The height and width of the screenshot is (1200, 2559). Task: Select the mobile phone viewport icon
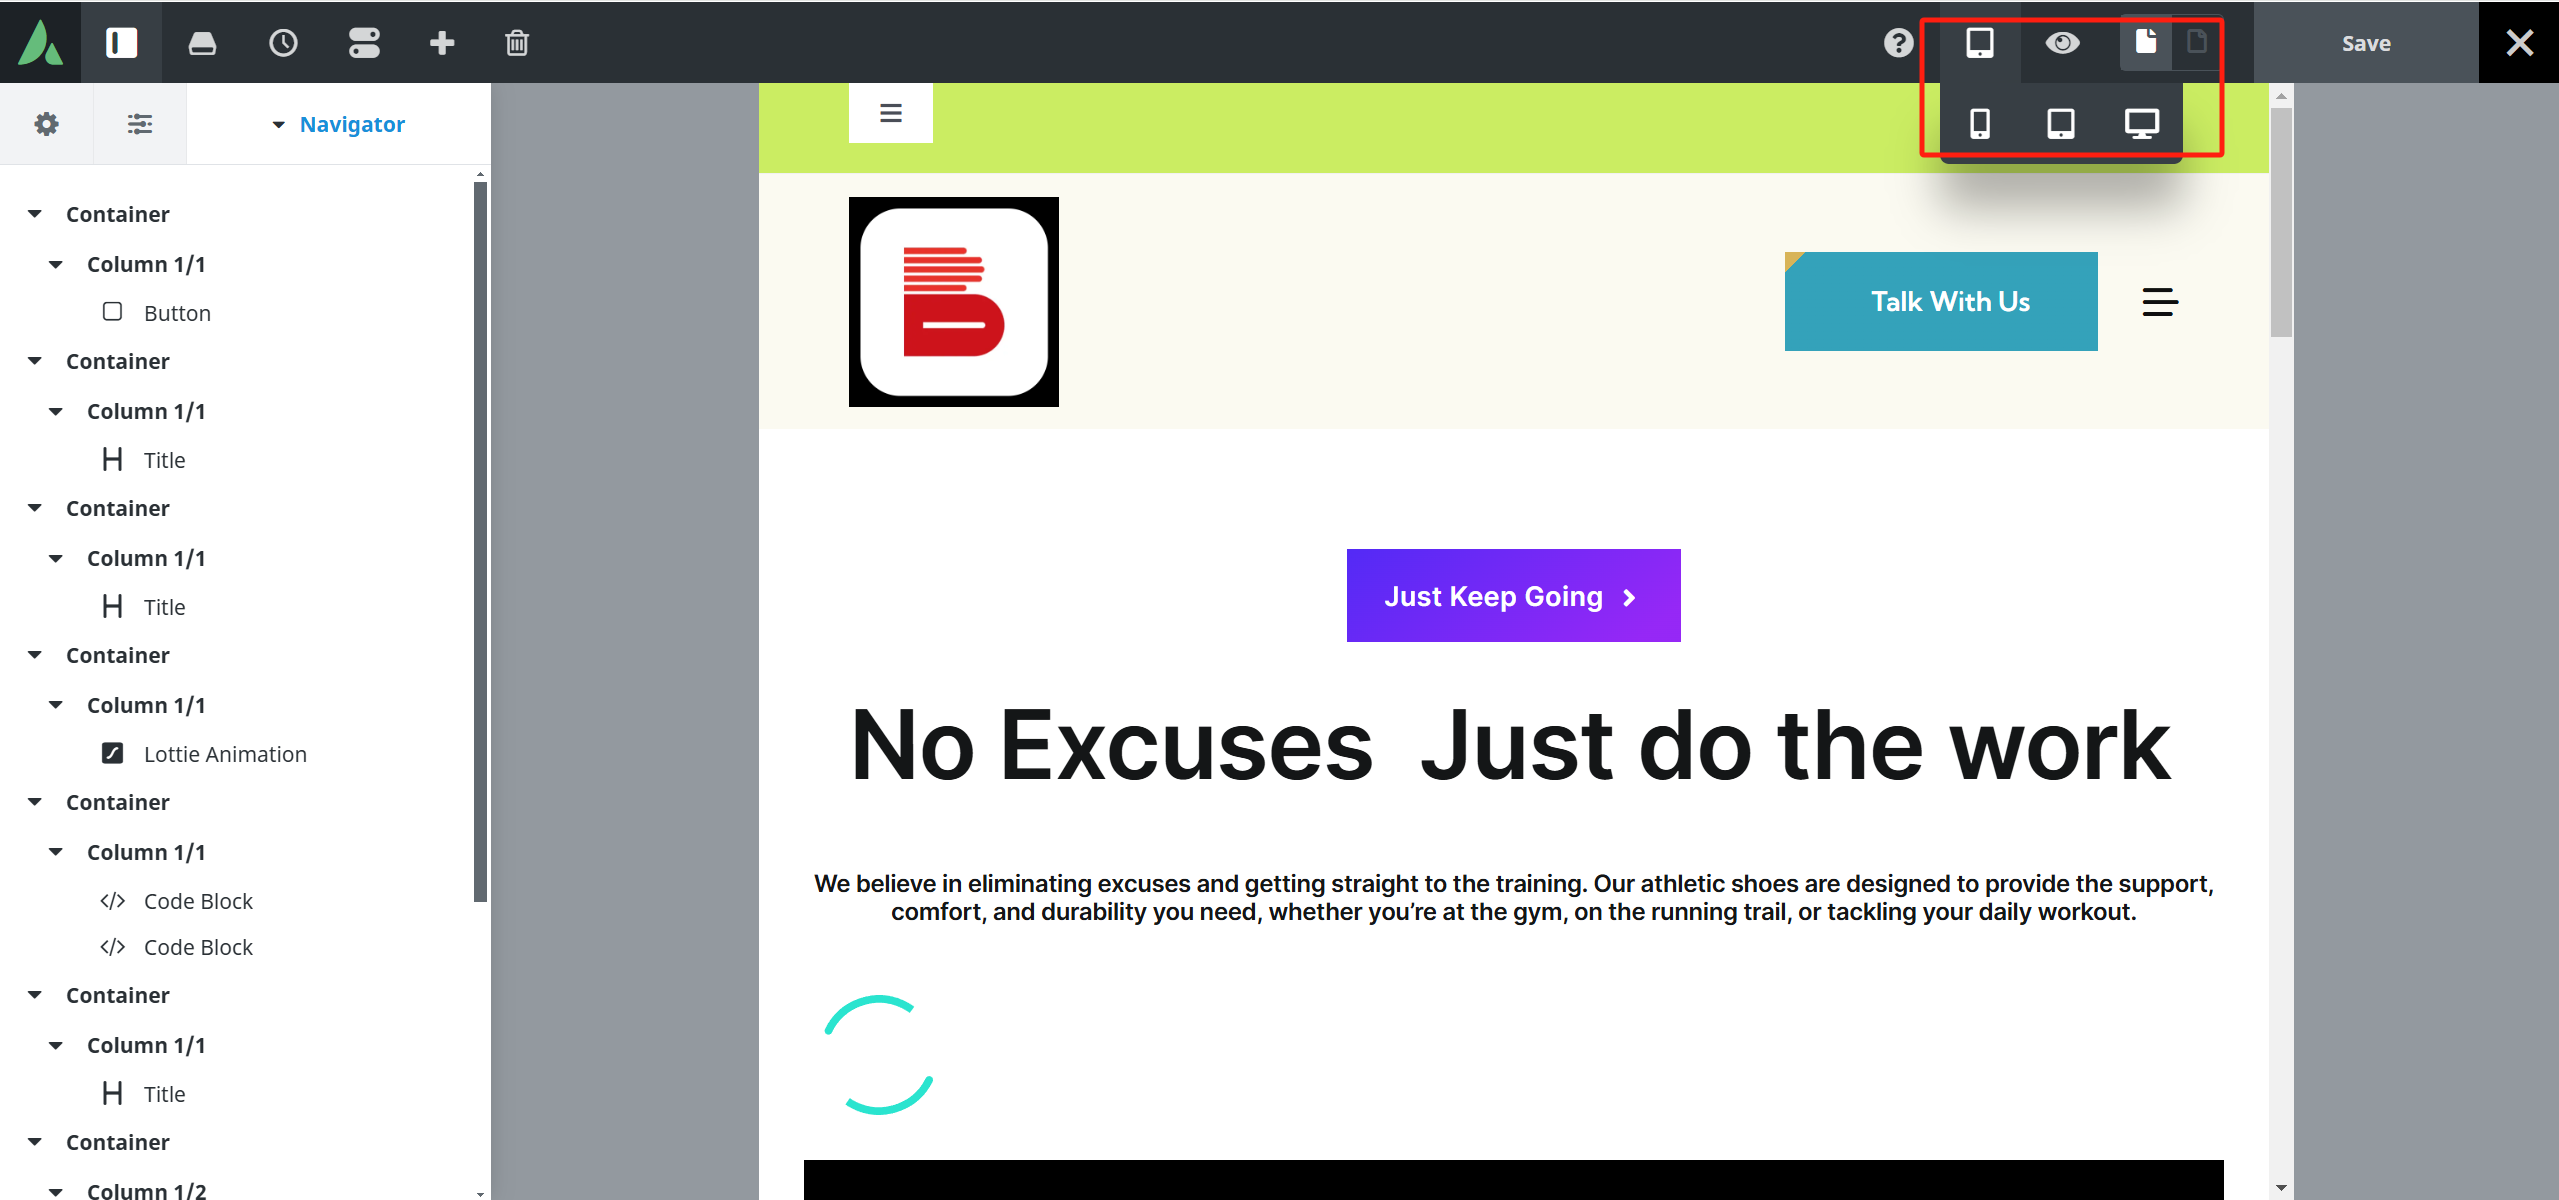pos(1979,124)
